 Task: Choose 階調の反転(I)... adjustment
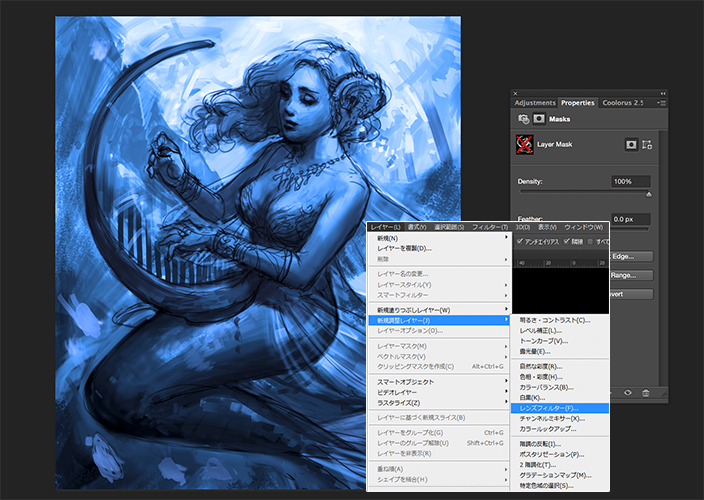[560, 444]
